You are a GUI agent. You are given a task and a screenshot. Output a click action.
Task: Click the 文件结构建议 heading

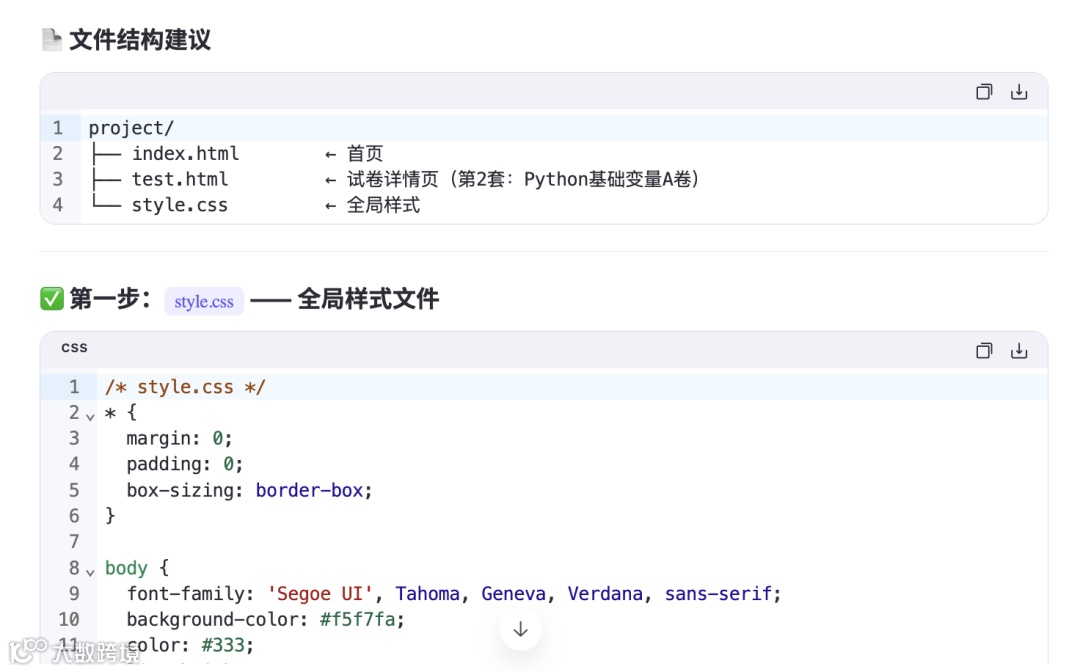click(140, 39)
